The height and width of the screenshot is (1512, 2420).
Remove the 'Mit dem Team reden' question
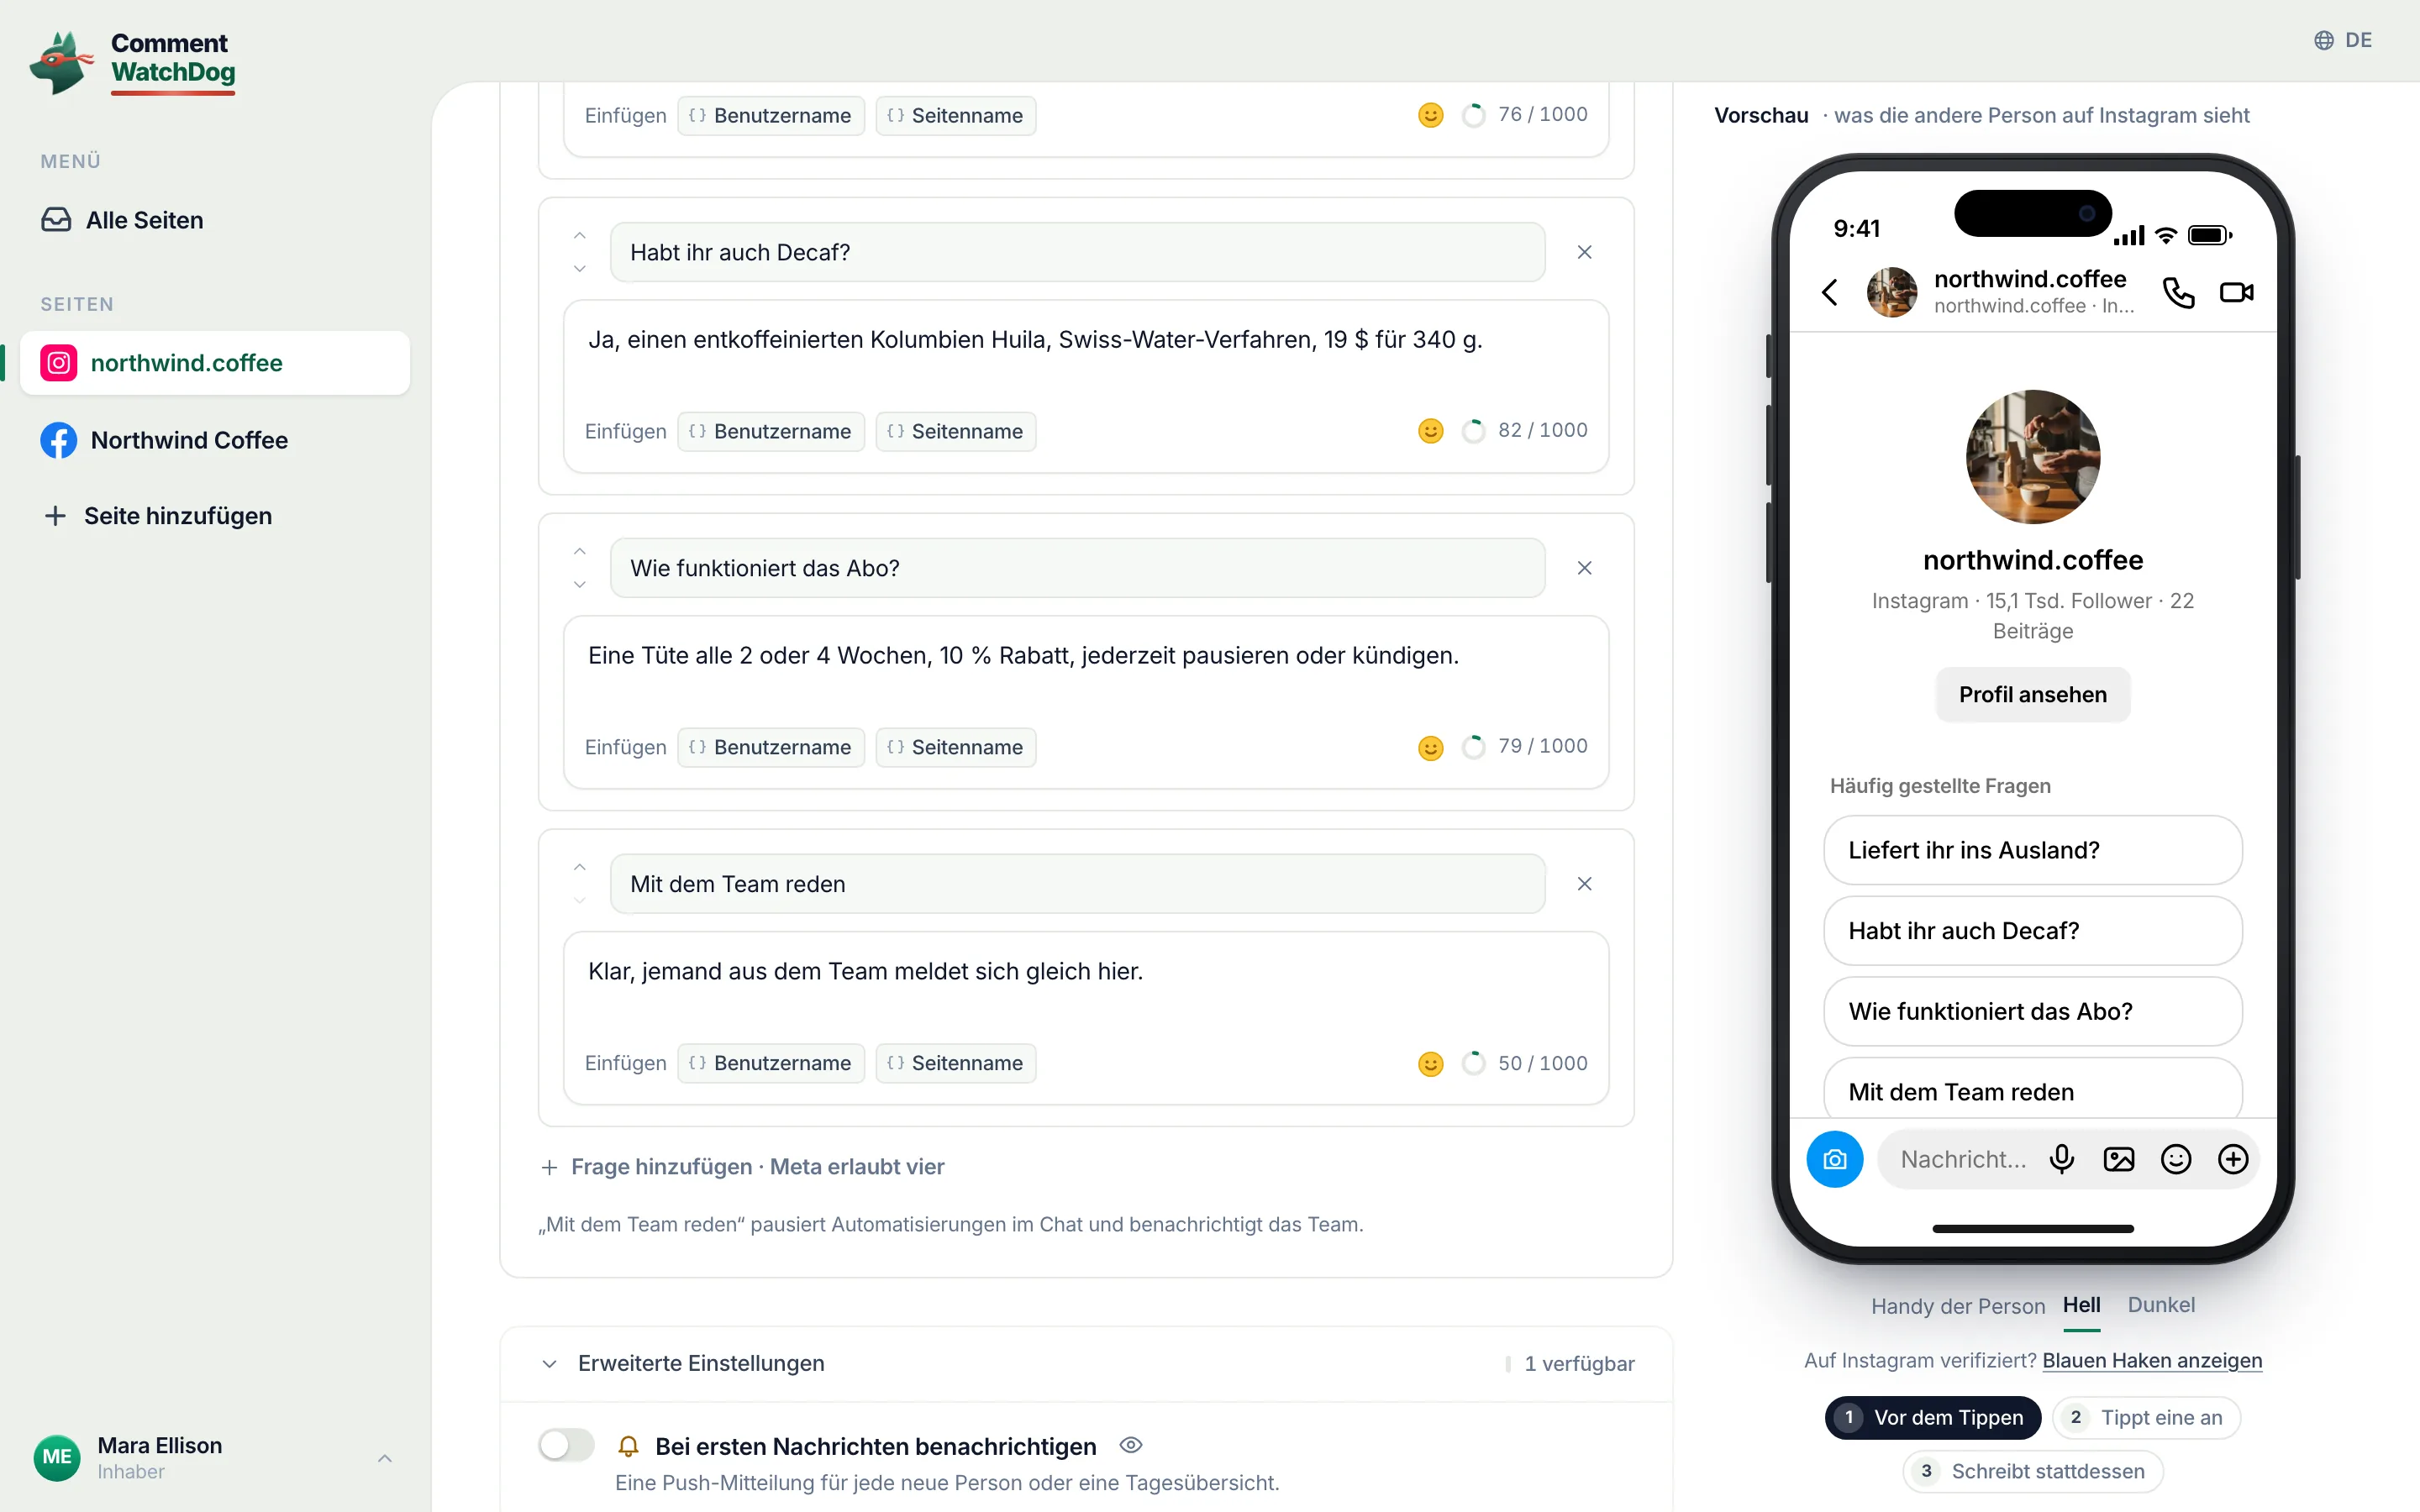point(1584,884)
